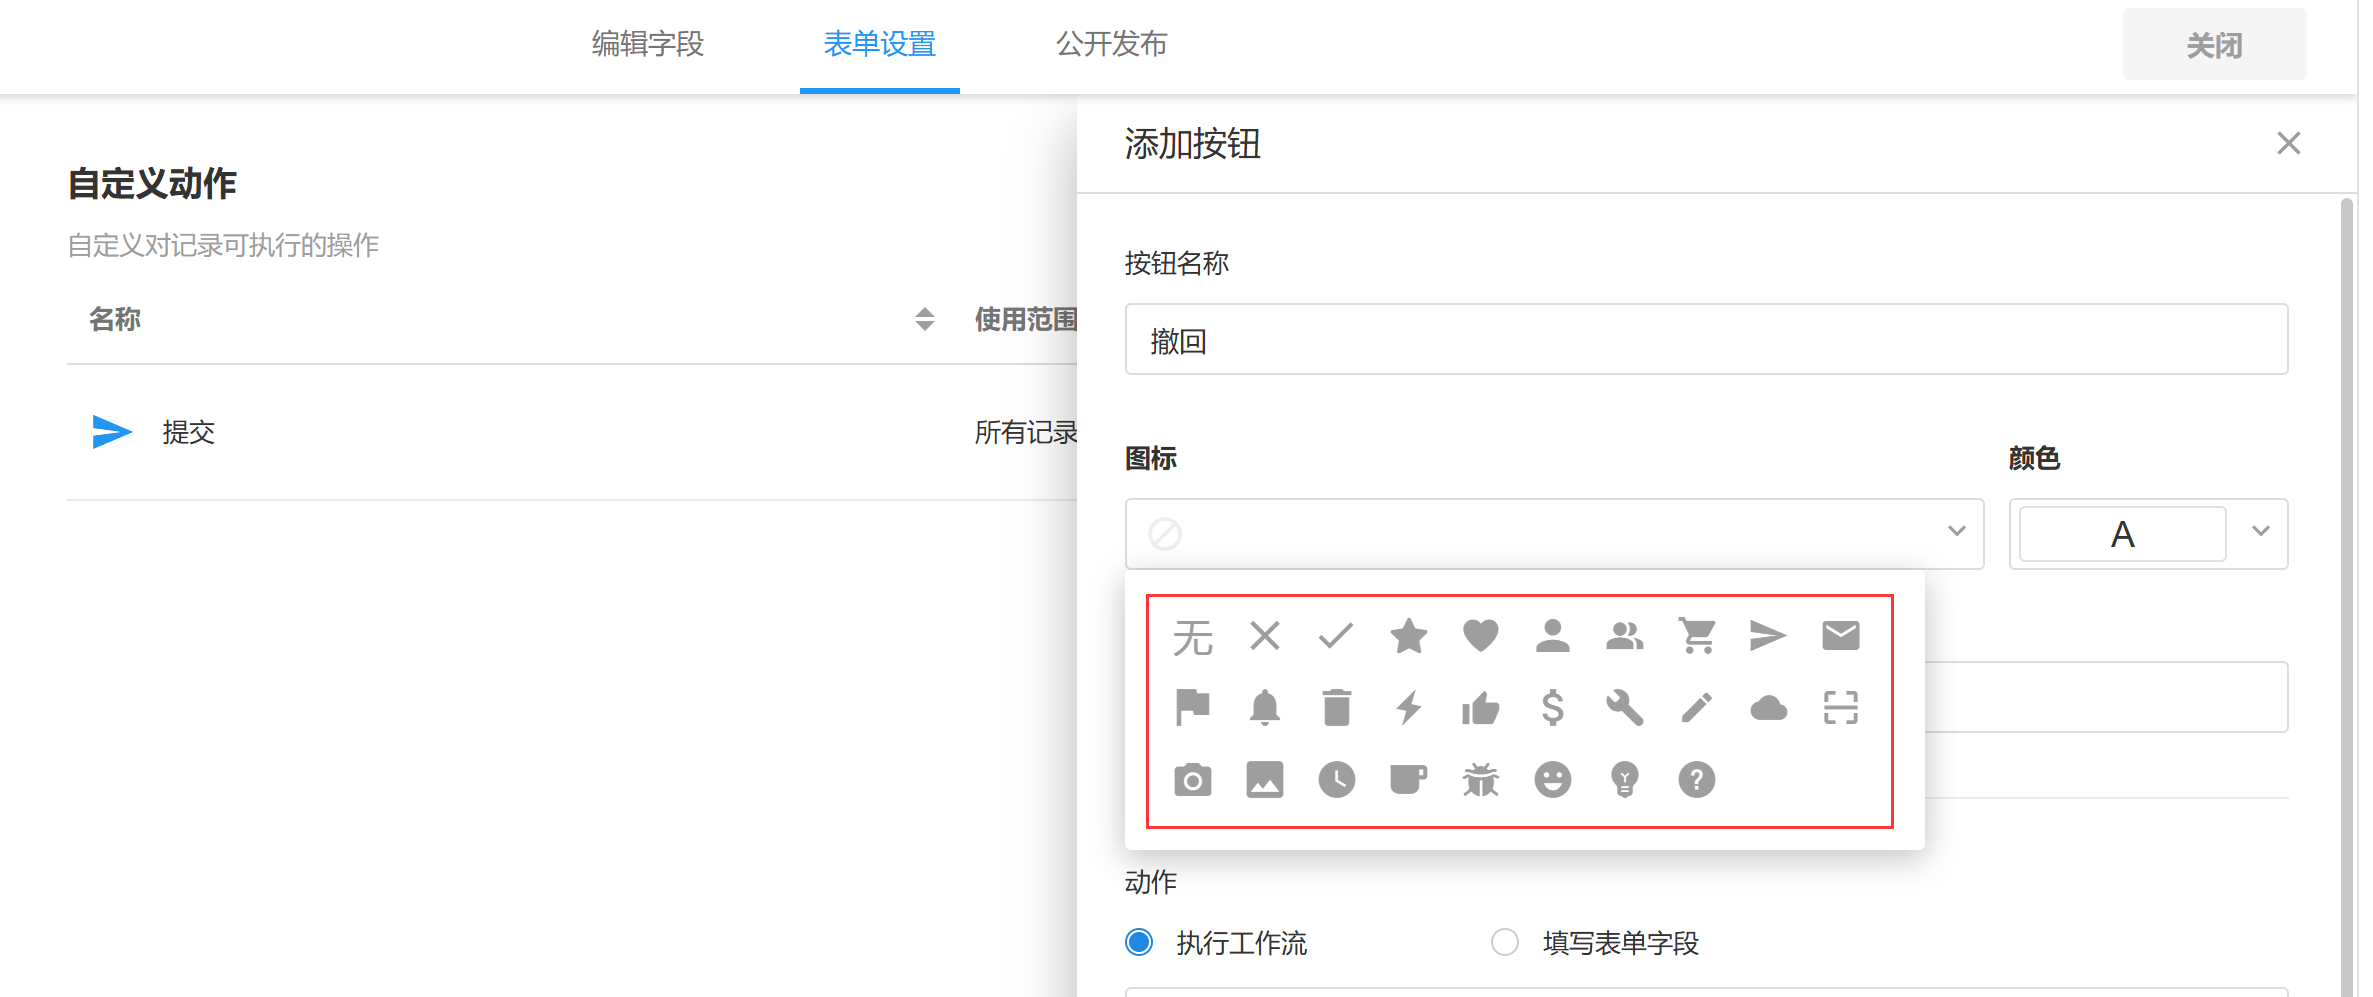Pick the wrench icon
This screenshot has width=2373, height=997.
pyautogui.click(x=1624, y=708)
